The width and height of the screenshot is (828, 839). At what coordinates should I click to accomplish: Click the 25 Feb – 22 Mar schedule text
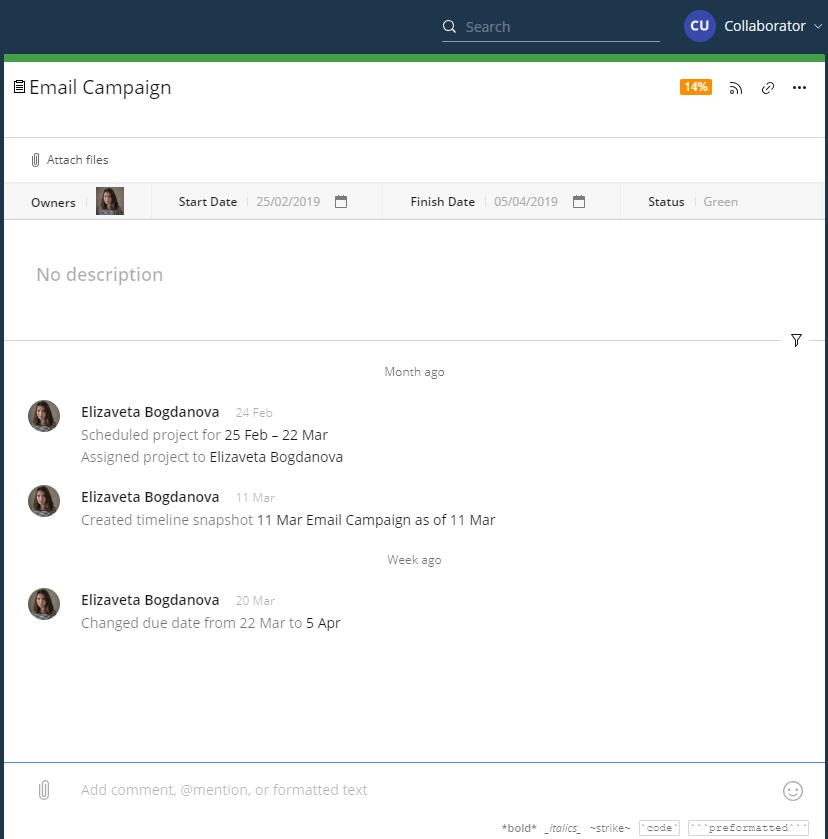click(x=276, y=435)
